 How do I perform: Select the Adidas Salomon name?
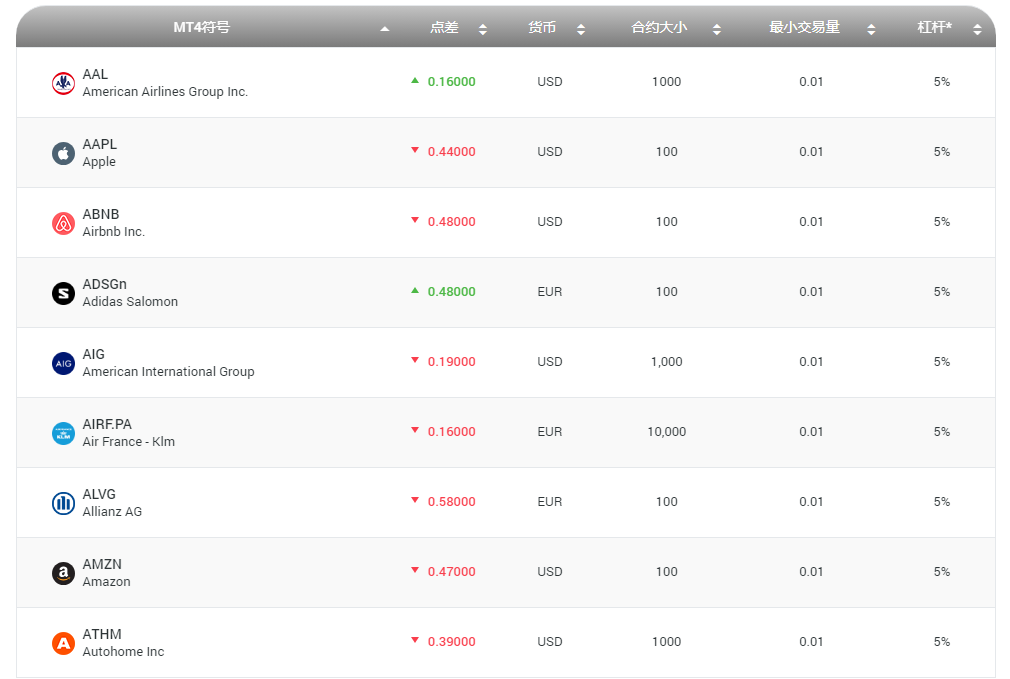tap(130, 301)
